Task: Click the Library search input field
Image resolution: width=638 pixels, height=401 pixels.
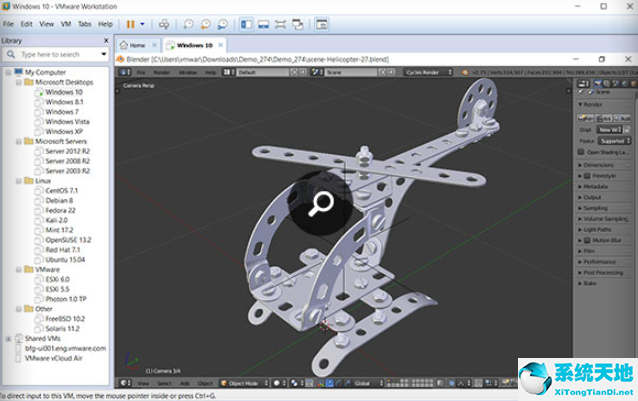Action: 55,54
